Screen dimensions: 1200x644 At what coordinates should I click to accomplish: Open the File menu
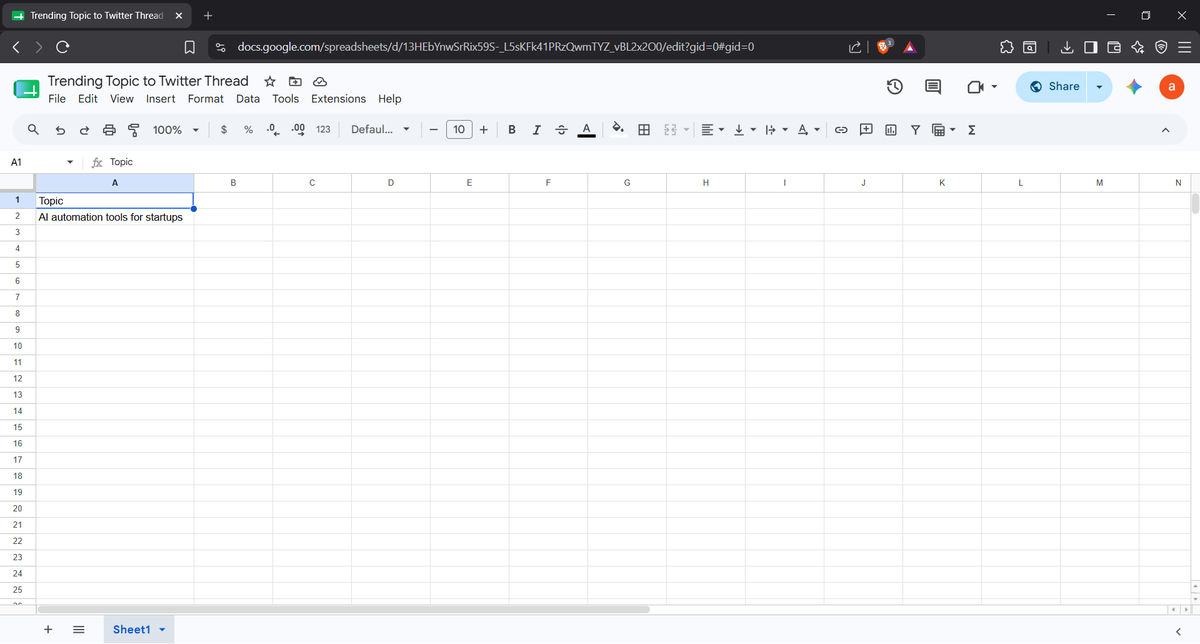tap(58, 99)
